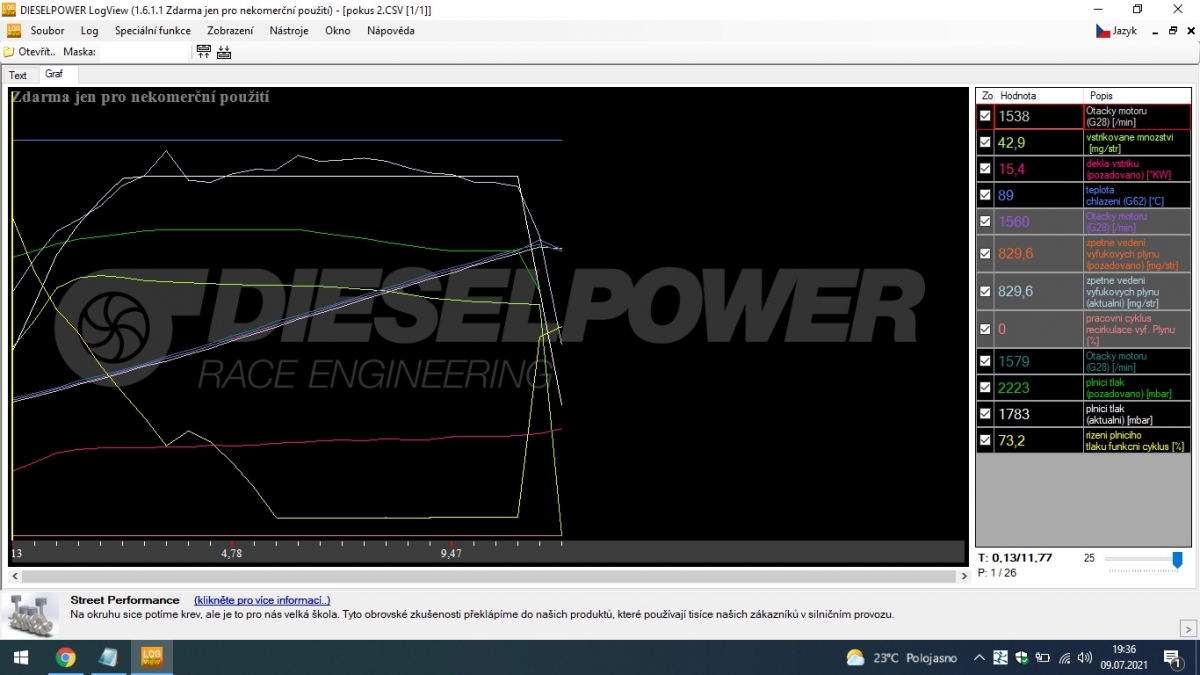This screenshot has height=675, width=1200.
Task: Open the Soubor menu
Action: [x=48, y=31]
